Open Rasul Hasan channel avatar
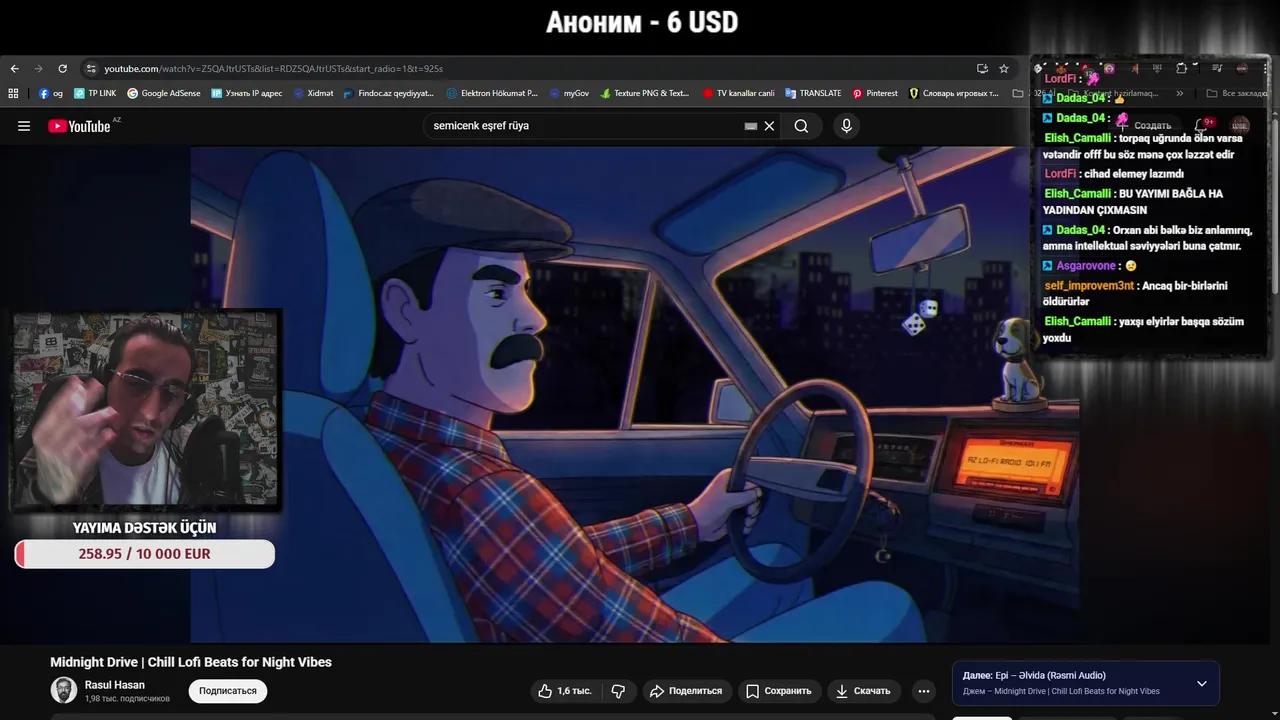 [64, 690]
